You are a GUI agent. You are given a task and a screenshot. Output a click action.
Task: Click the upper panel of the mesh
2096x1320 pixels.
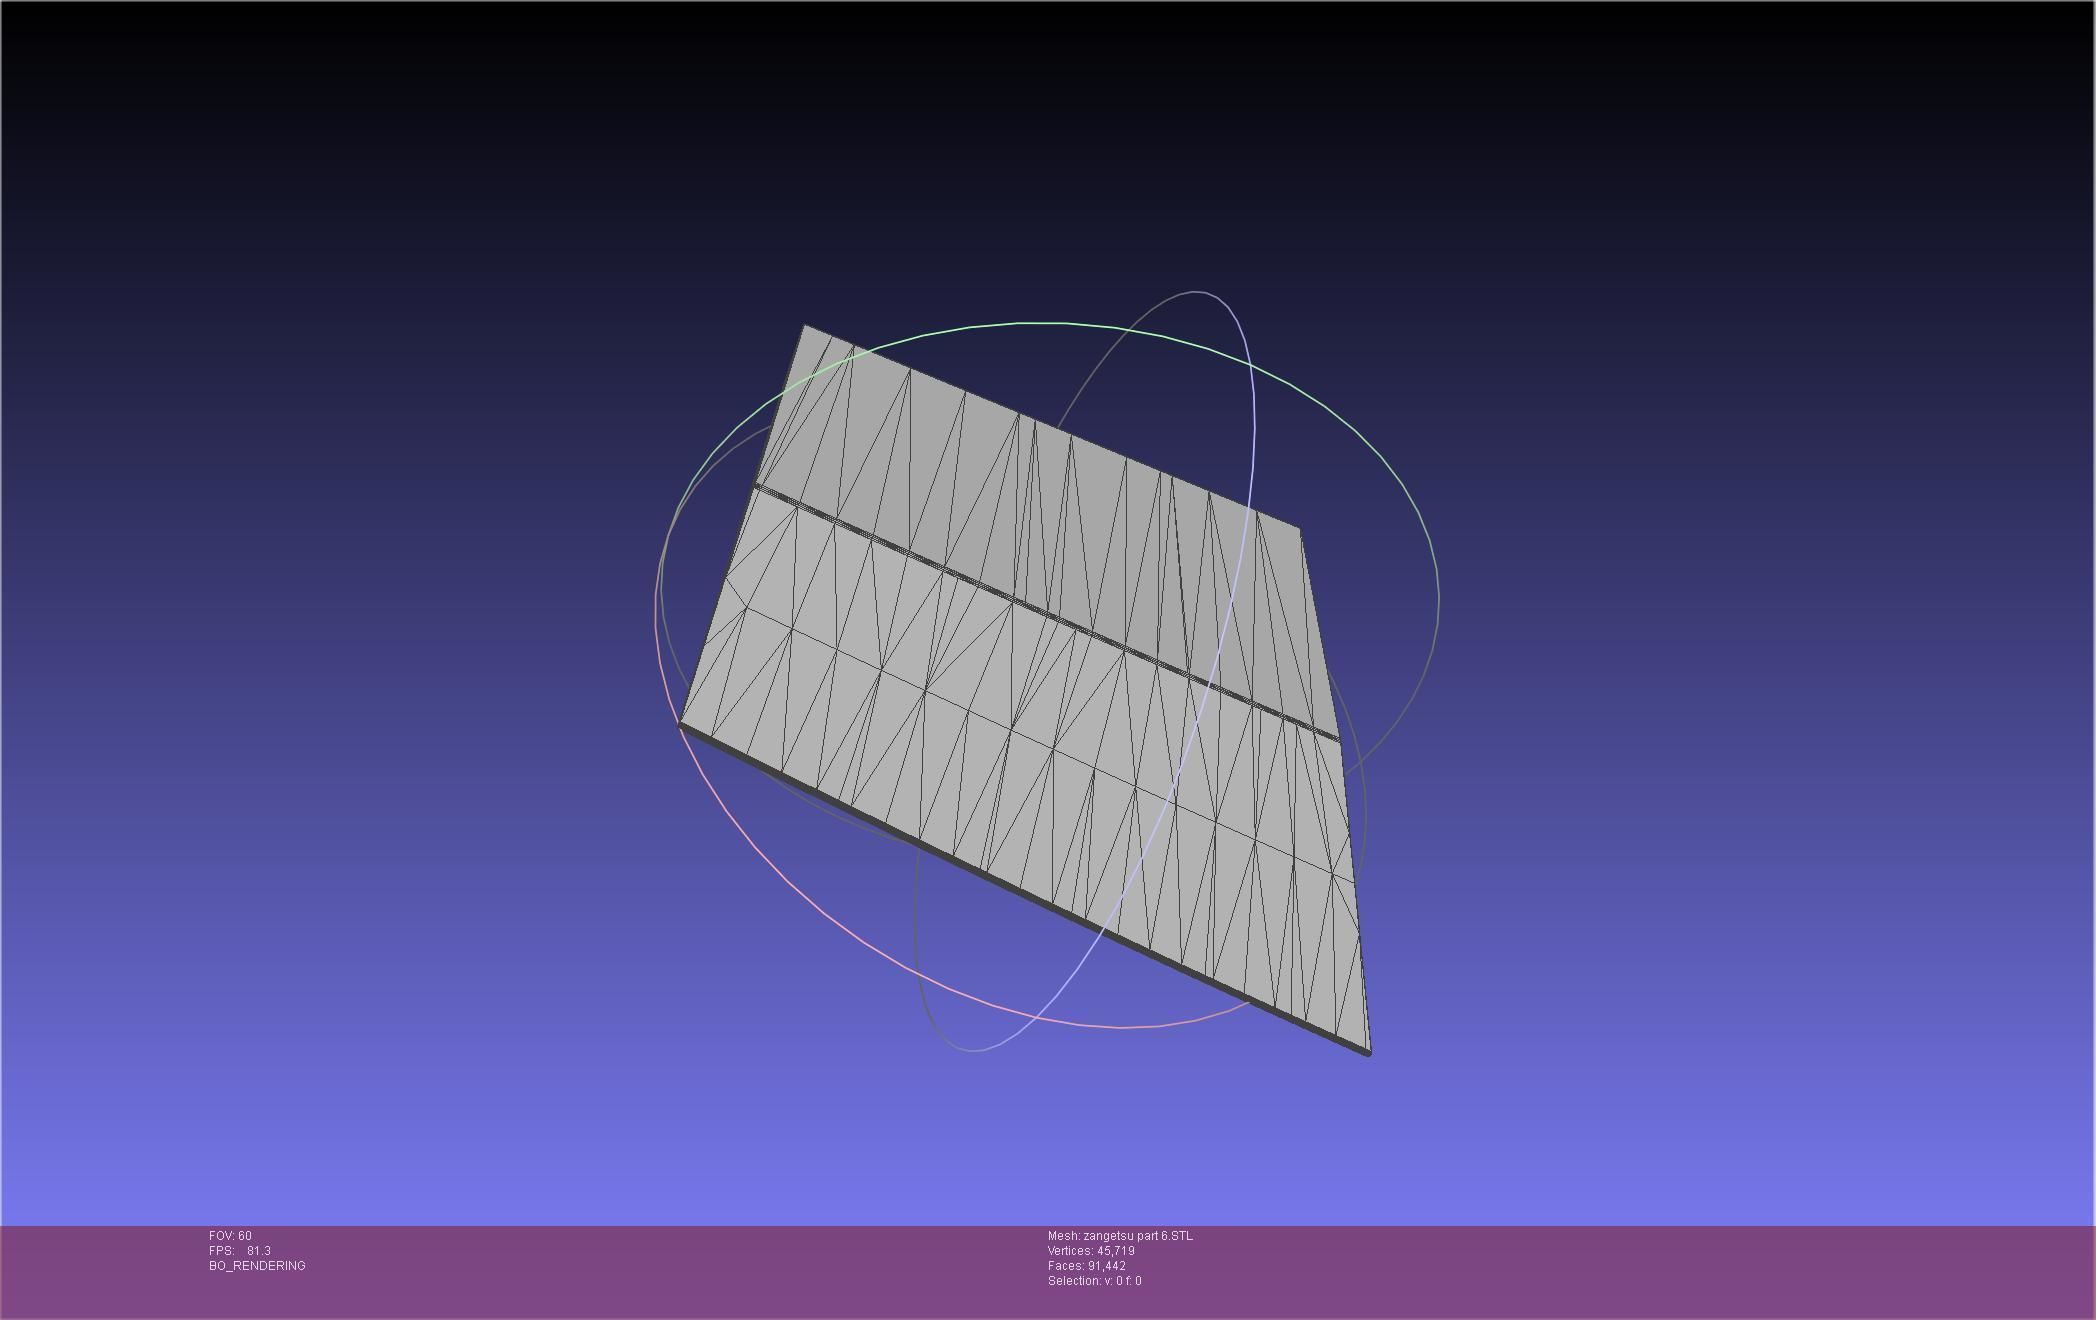click(1000, 490)
